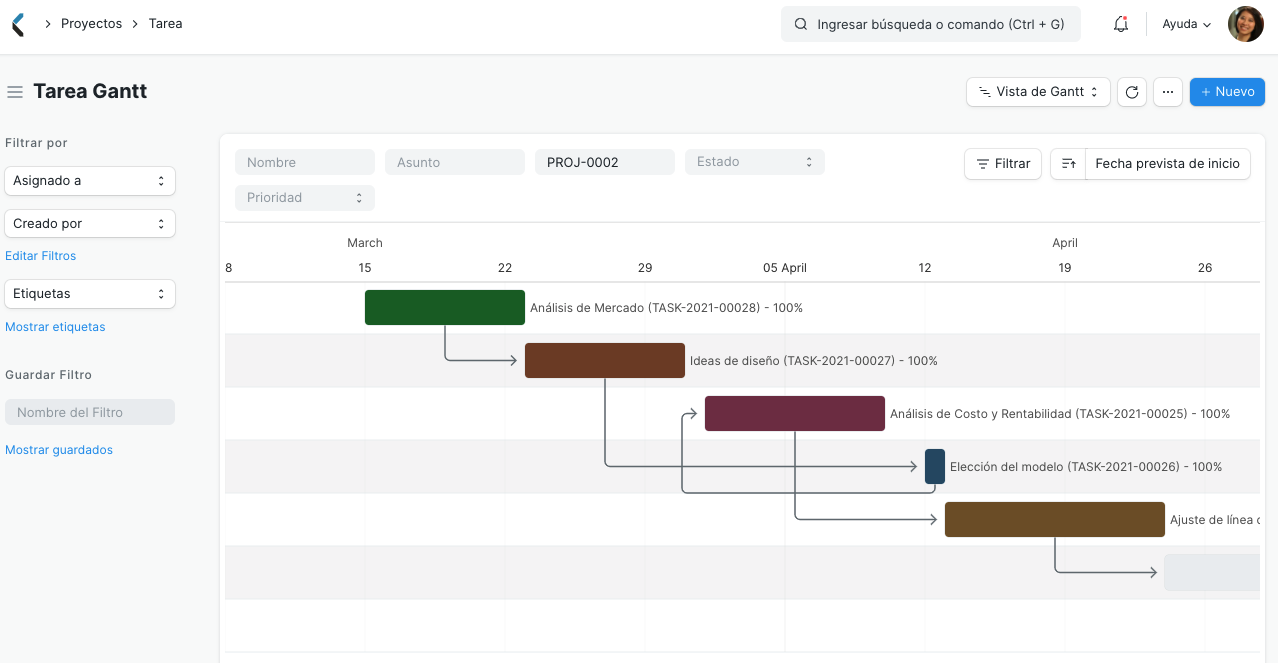Viewport: 1278px width, 663px height.
Task: Open the Vista de Gantt view switcher
Action: pyautogui.click(x=1038, y=92)
